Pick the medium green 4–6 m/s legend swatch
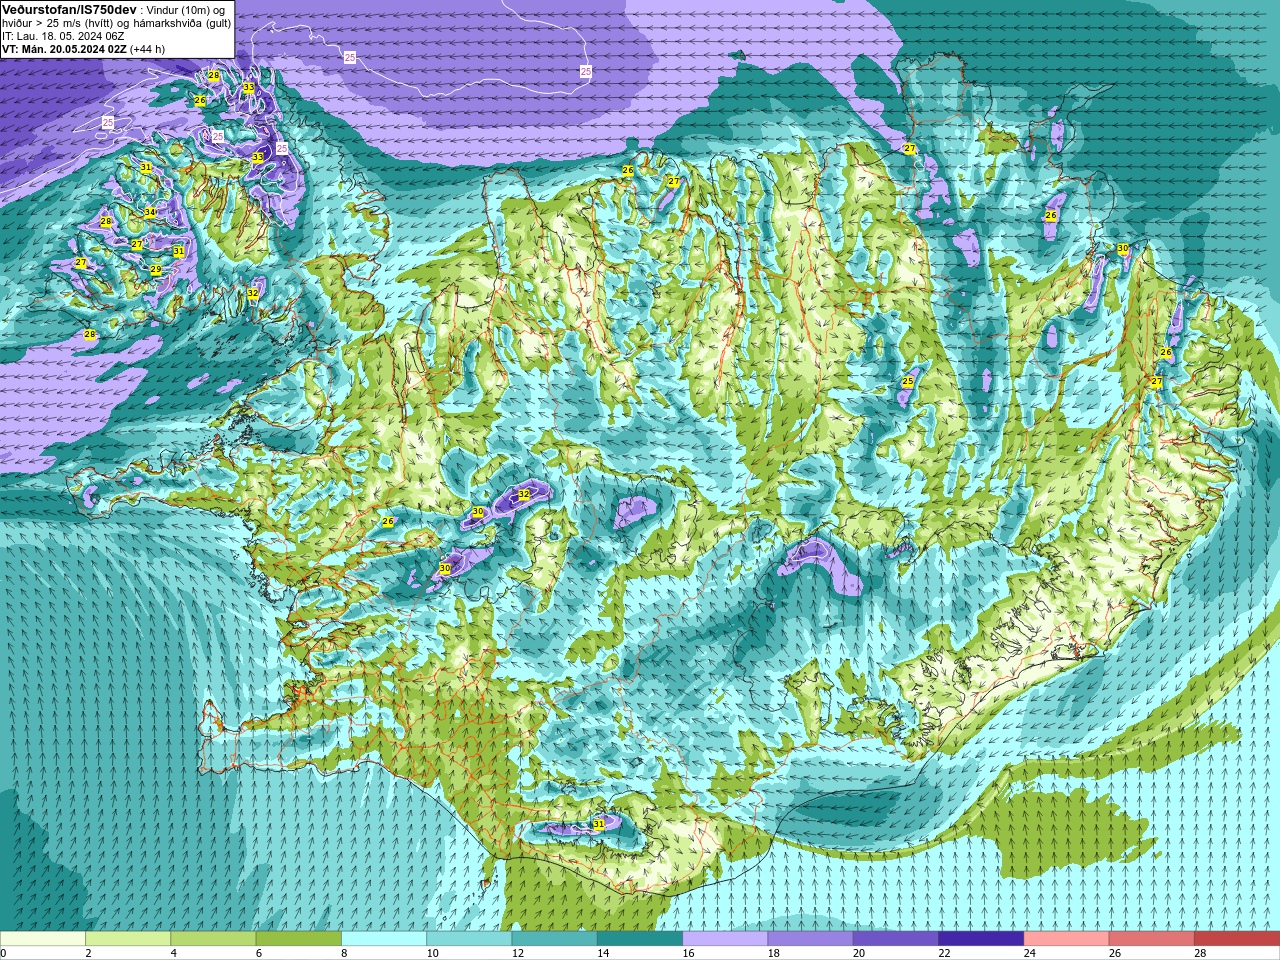1280x960 pixels. pos(213,938)
